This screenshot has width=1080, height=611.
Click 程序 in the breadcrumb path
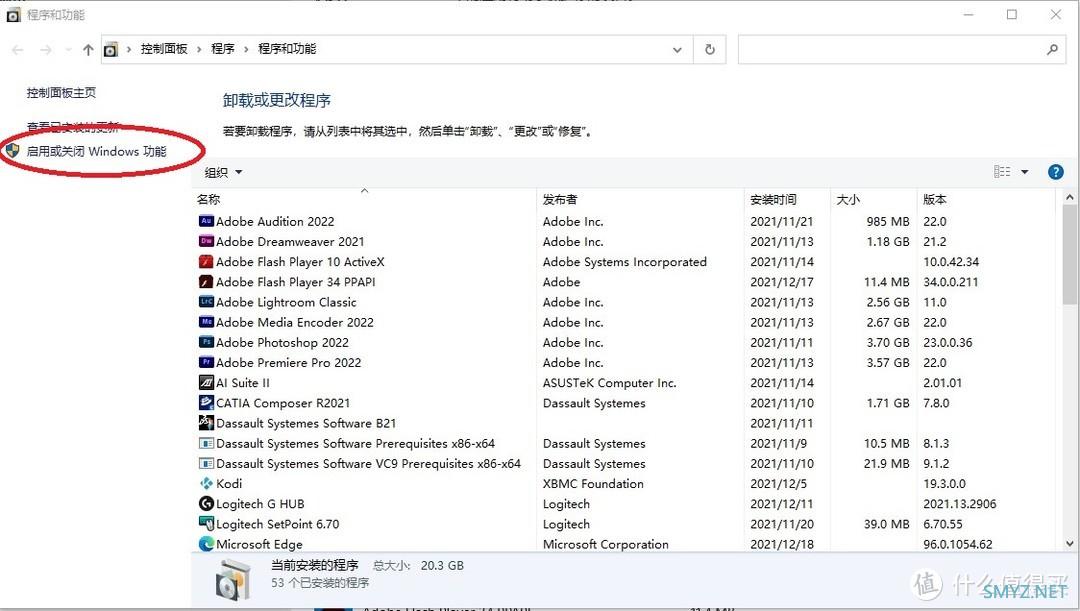pyautogui.click(x=222, y=49)
